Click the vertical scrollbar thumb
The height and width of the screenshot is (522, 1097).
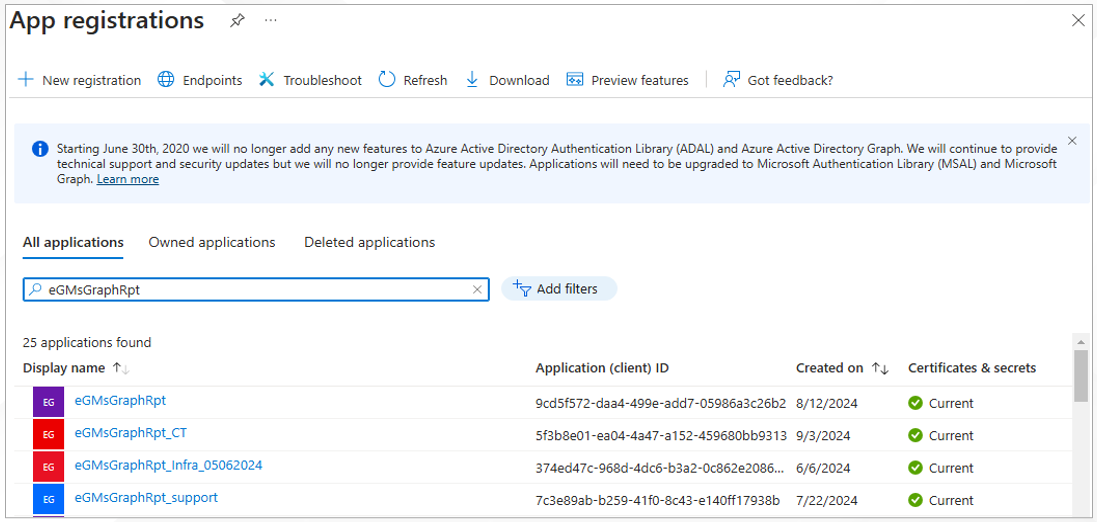[x=1081, y=375]
